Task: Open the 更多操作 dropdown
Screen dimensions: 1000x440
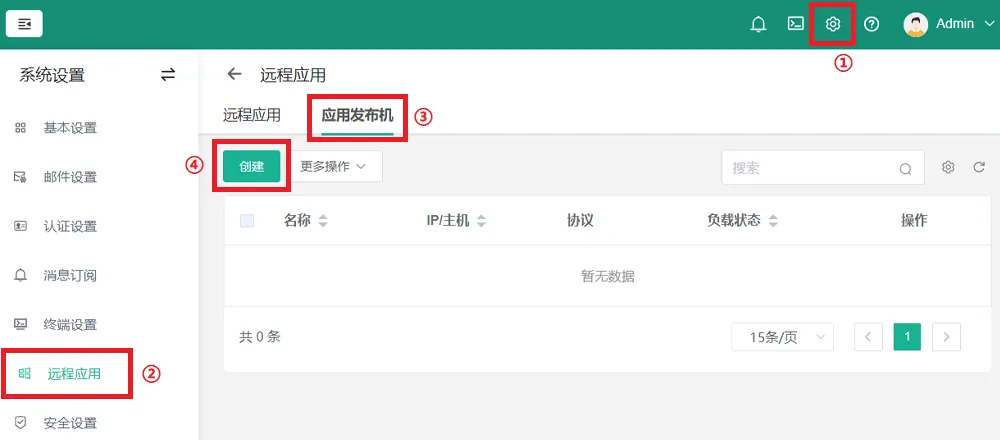Action: (x=332, y=166)
